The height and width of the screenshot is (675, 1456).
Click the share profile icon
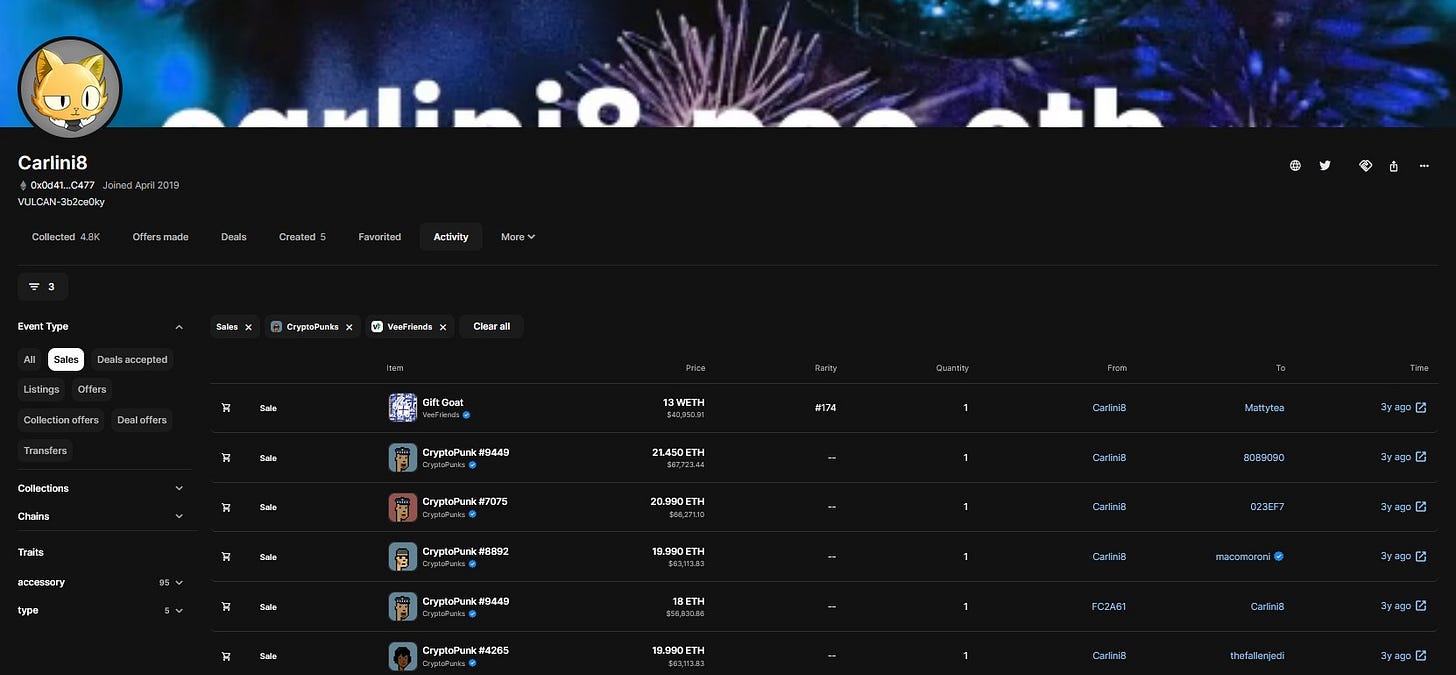coord(1394,166)
